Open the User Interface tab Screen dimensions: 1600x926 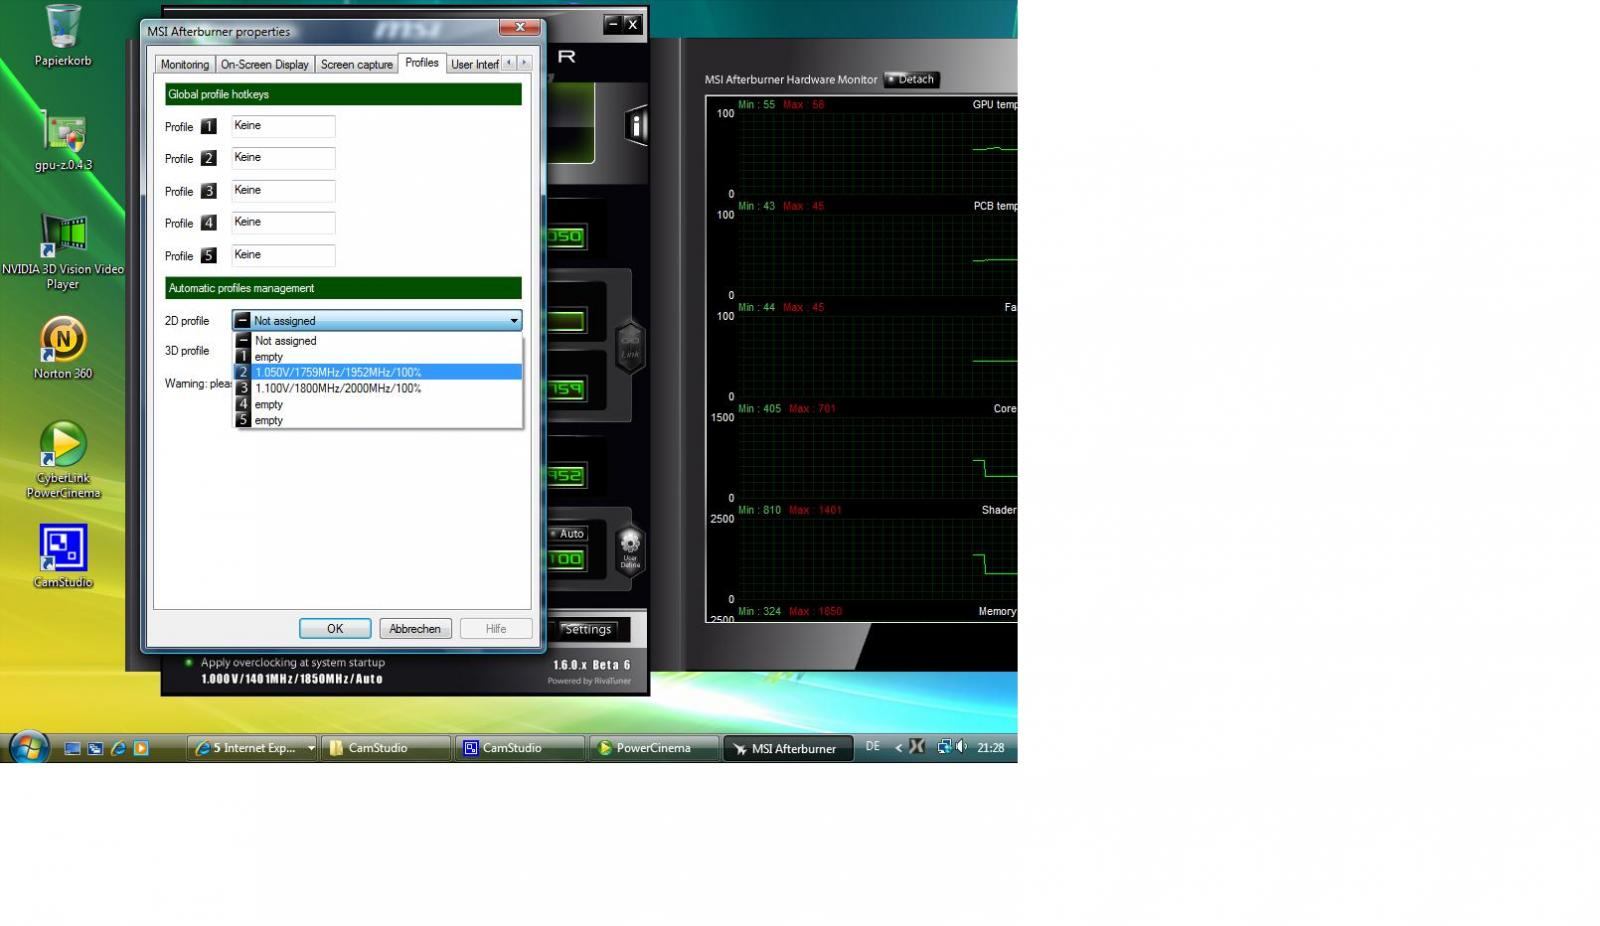(x=474, y=64)
